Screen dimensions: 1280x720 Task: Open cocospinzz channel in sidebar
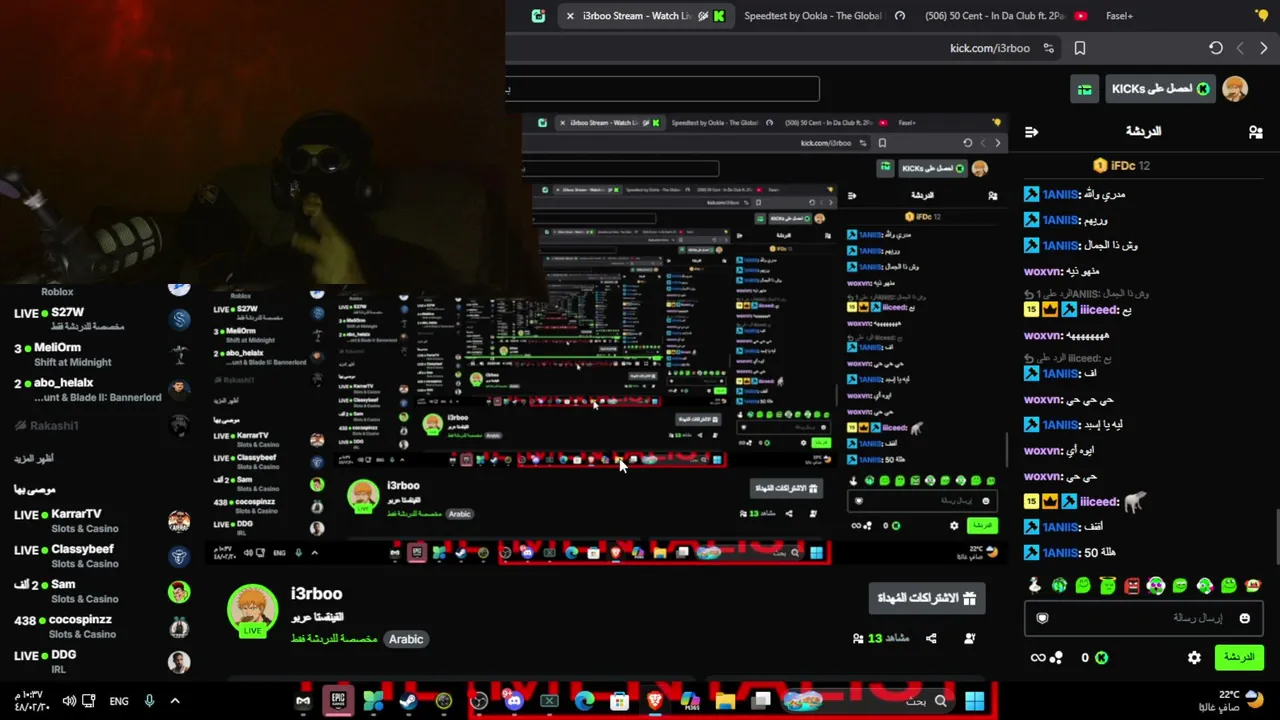pyautogui.click(x=102, y=626)
